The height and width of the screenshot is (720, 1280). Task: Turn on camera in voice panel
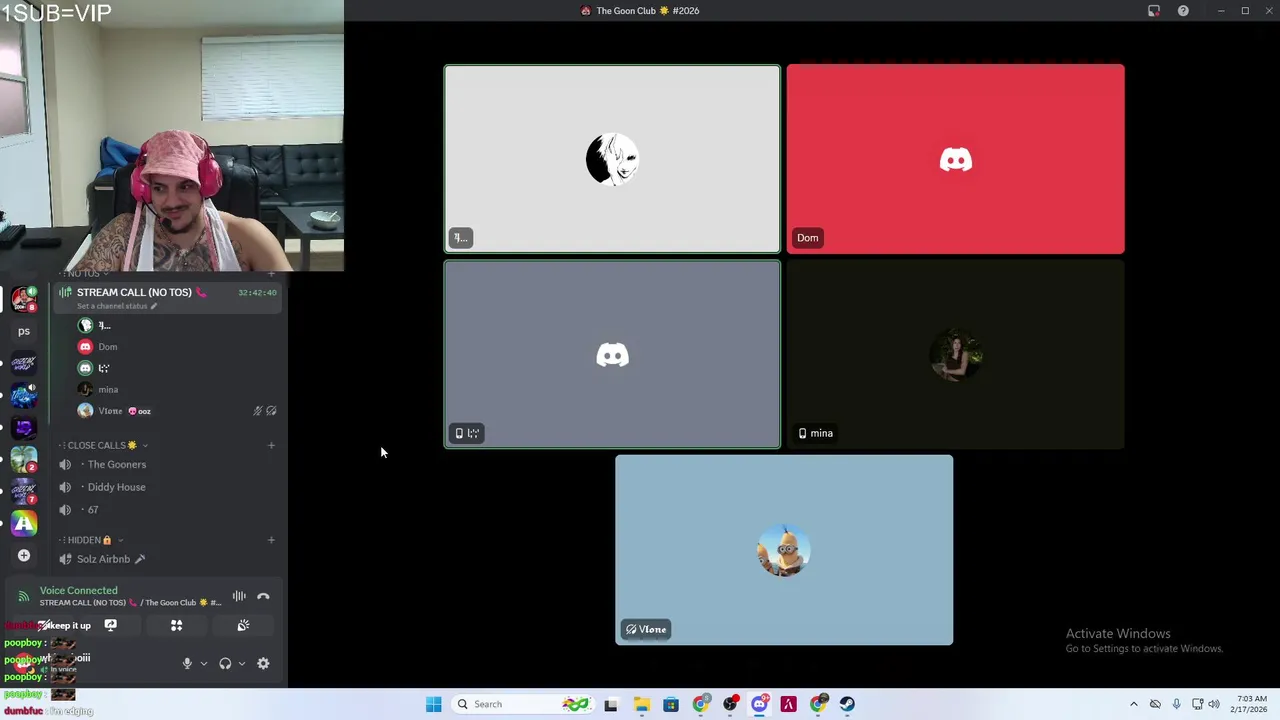[x=44, y=626]
